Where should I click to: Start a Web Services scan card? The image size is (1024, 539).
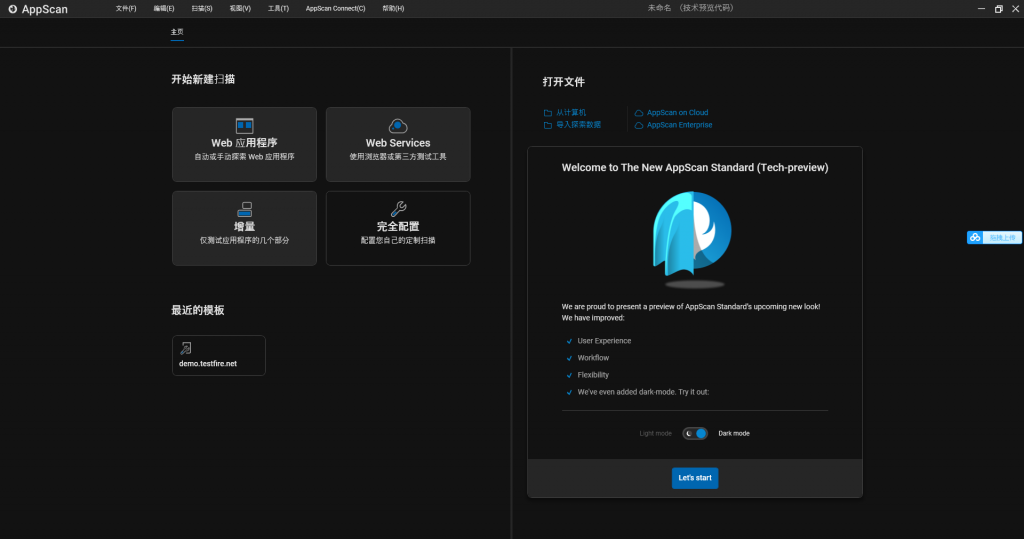[x=398, y=144]
